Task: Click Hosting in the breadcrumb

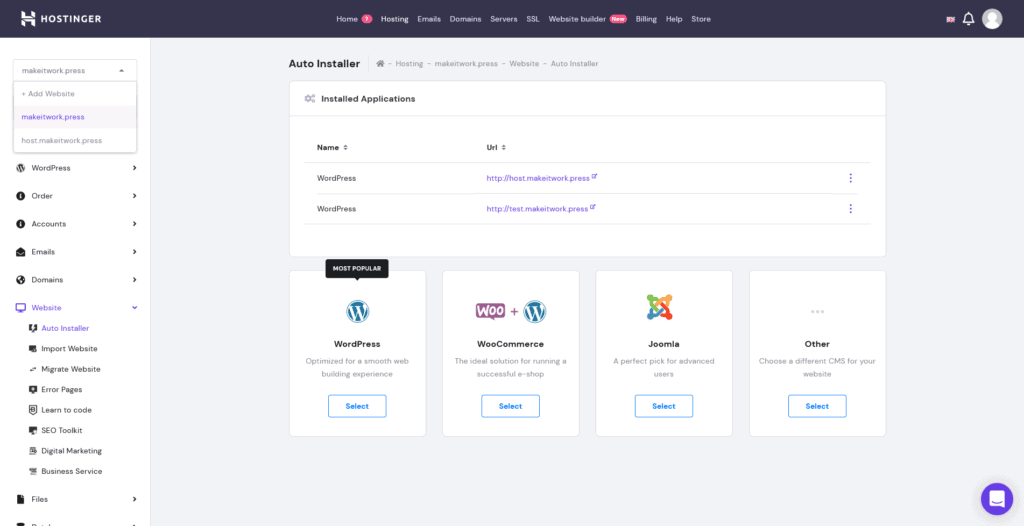Action: (409, 63)
